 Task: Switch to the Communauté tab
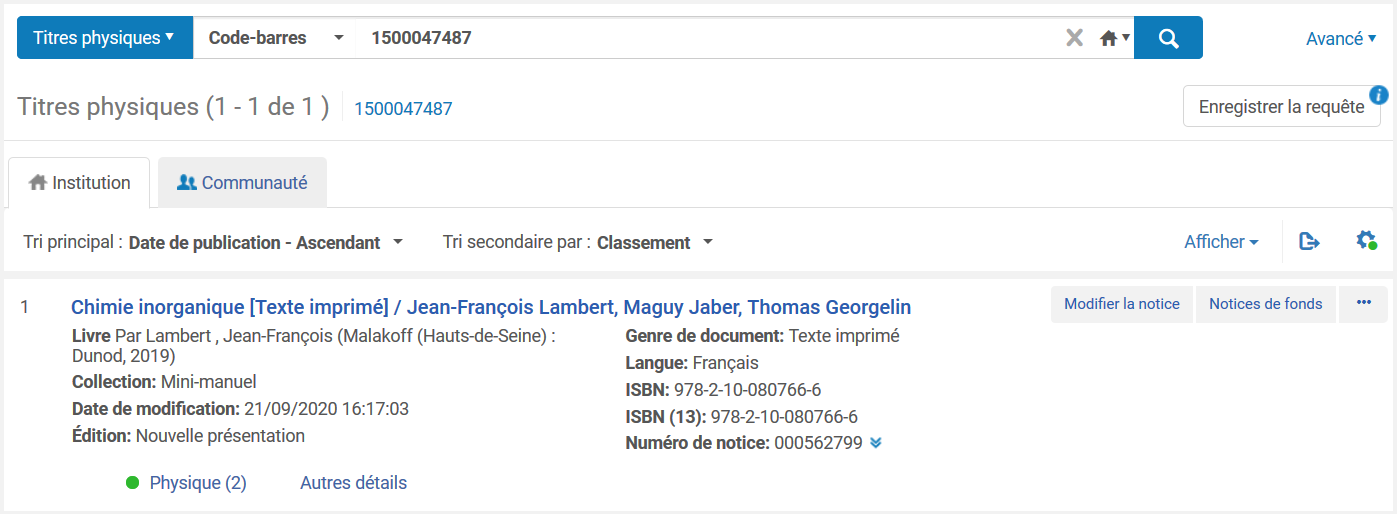pos(242,183)
